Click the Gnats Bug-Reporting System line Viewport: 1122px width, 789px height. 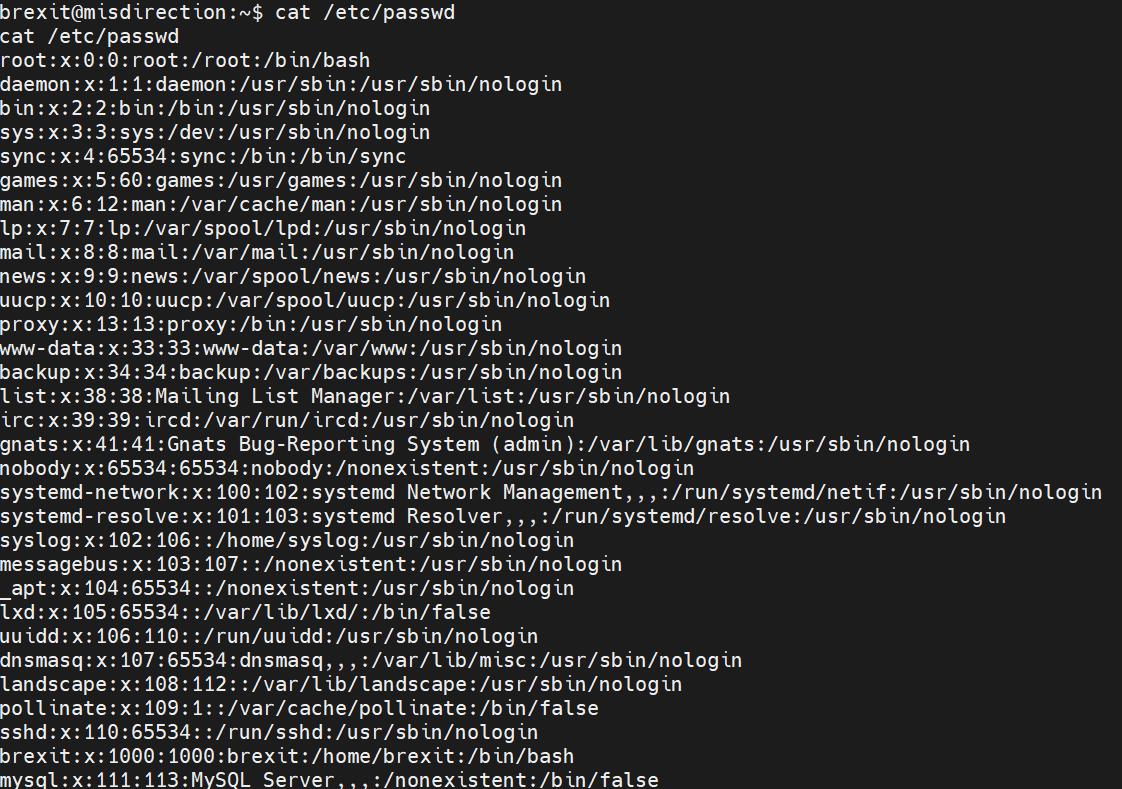point(485,444)
